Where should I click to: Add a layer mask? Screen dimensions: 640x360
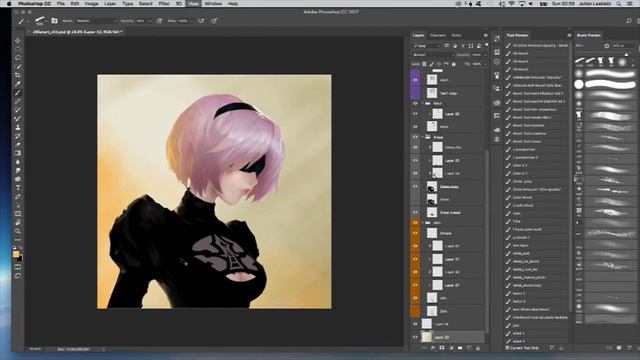442,348
